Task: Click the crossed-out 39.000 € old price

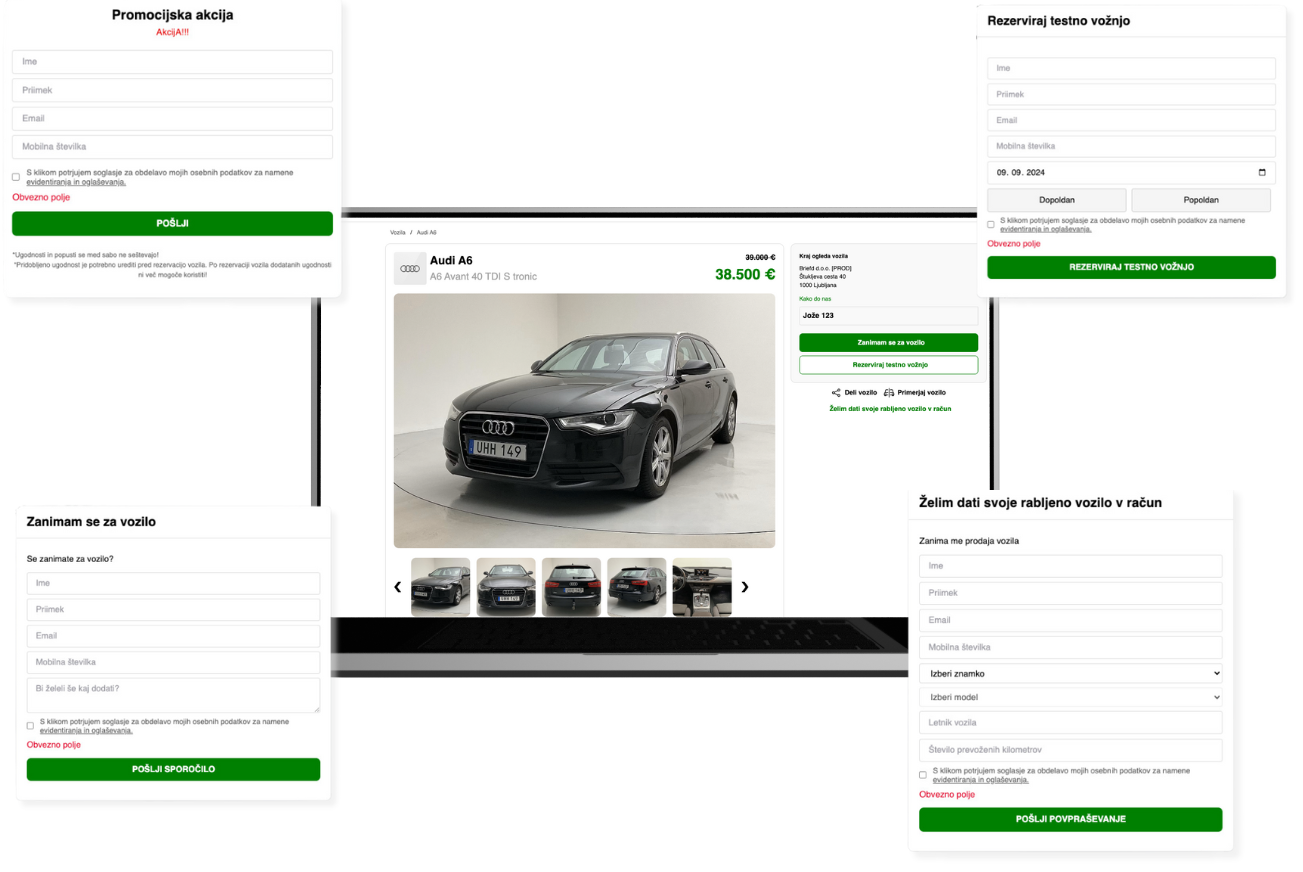Action: coord(760,257)
